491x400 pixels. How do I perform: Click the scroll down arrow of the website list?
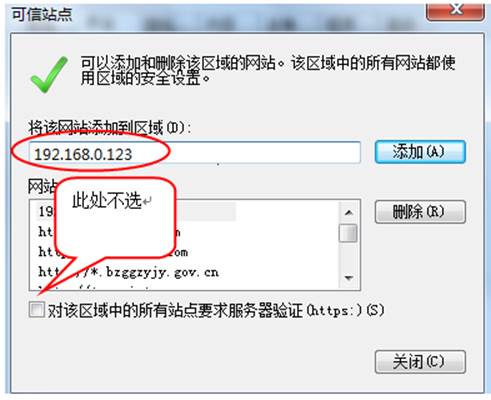349,278
